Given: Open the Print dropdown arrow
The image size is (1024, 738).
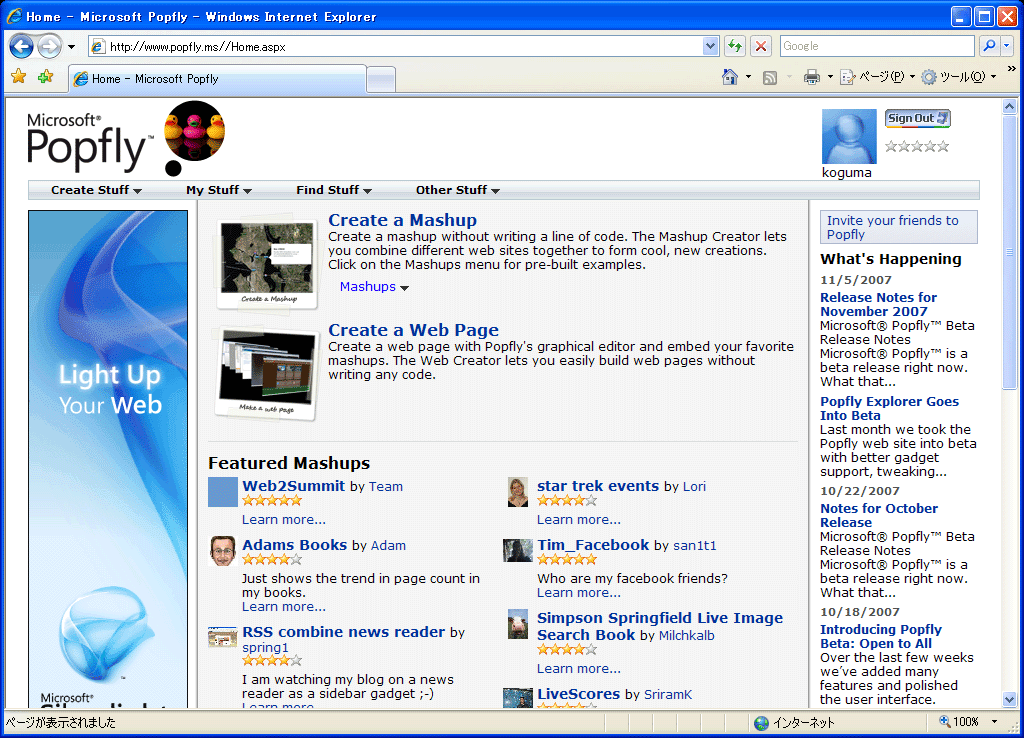Looking at the screenshot, I should pyautogui.click(x=830, y=77).
